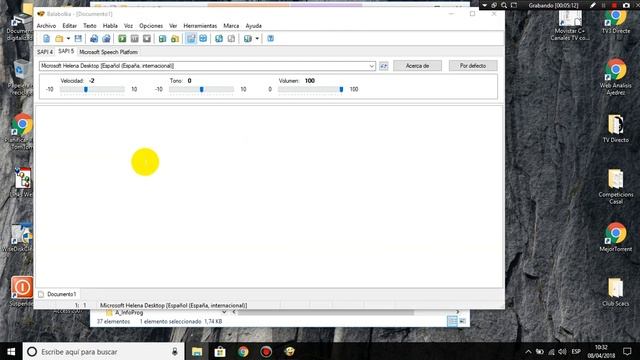Click the blue icon right of highlighted toggle
The width and height of the screenshot is (640, 360).
[203, 39]
